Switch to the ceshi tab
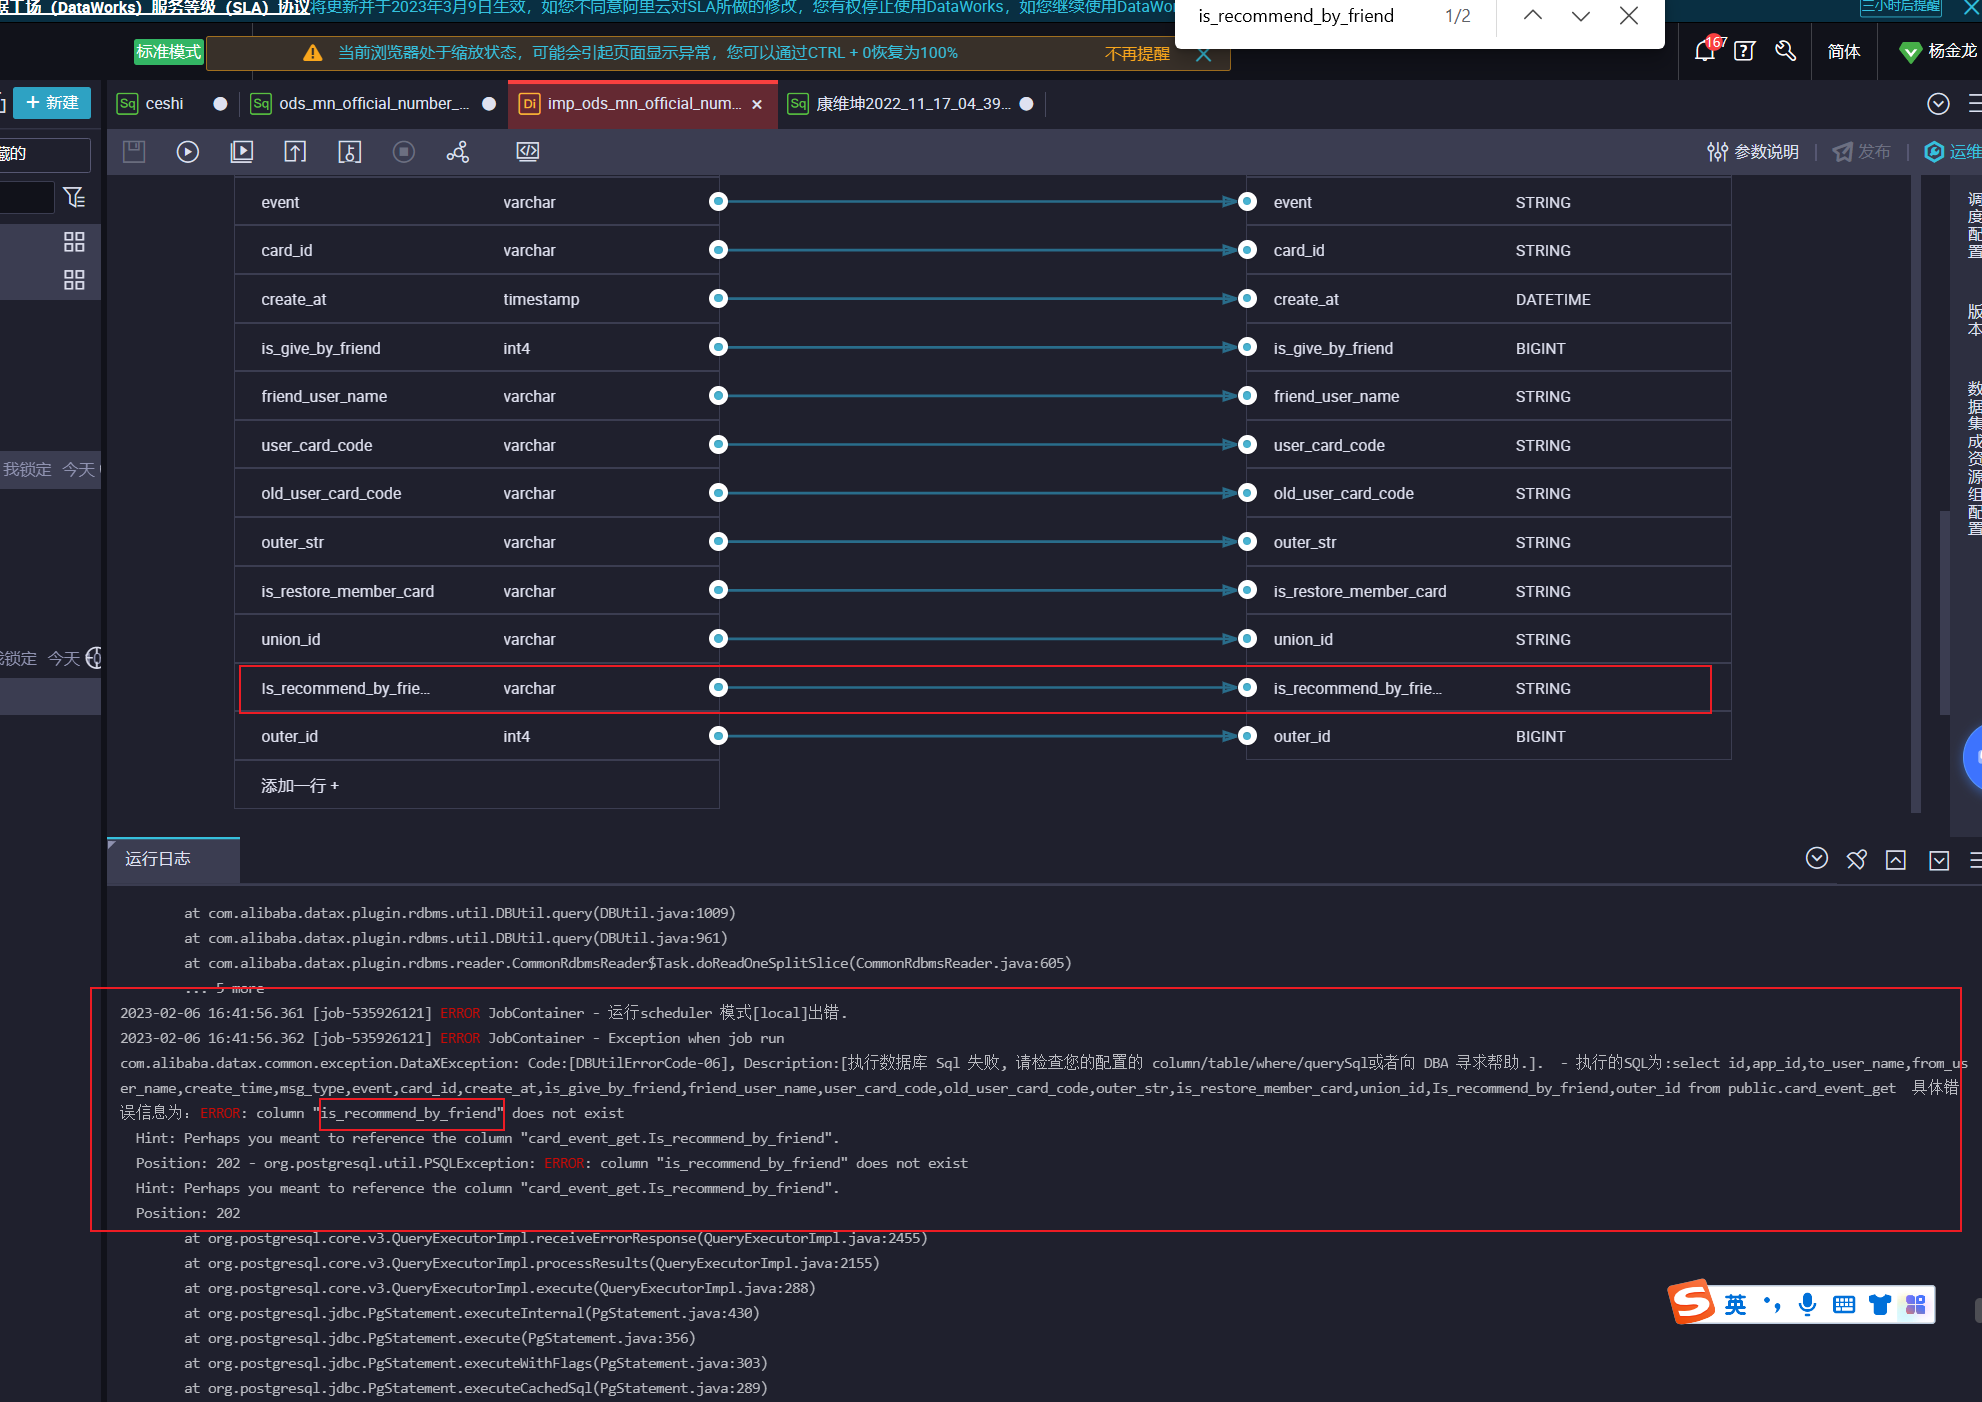 (164, 104)
